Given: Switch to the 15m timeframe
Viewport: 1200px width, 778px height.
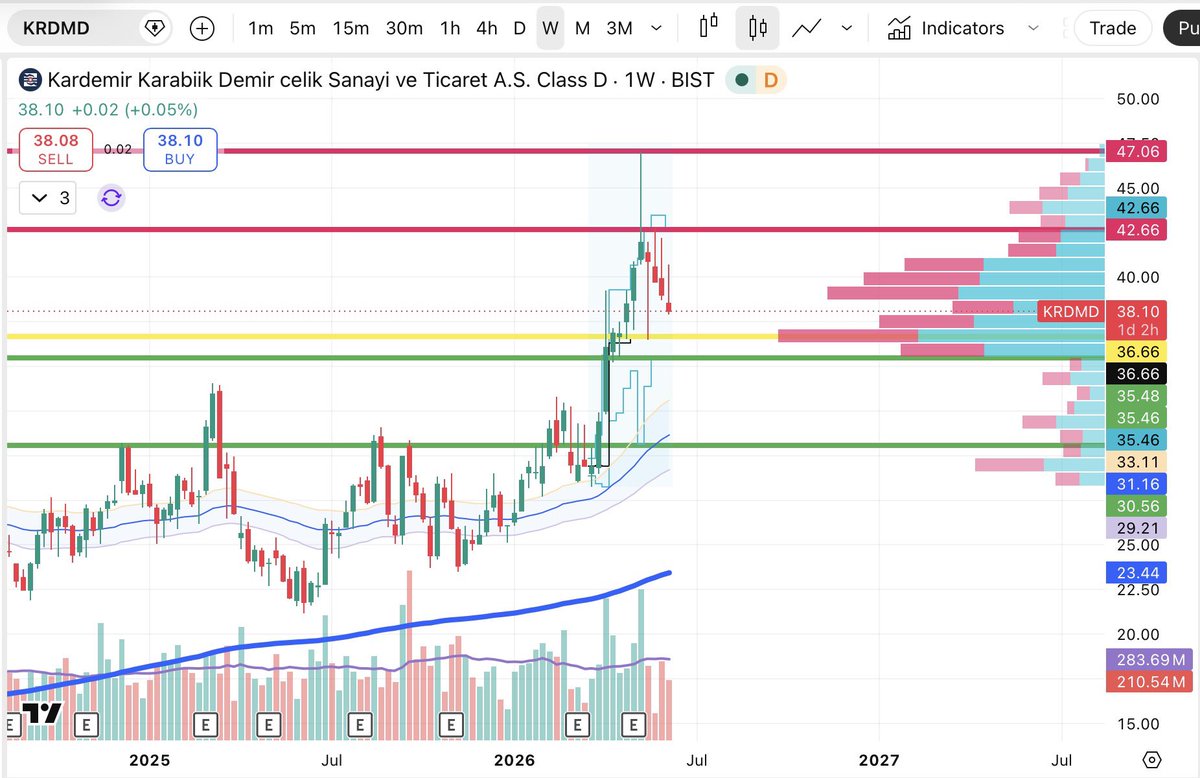Looking at the screenshot, I should [x=351, y=28].
